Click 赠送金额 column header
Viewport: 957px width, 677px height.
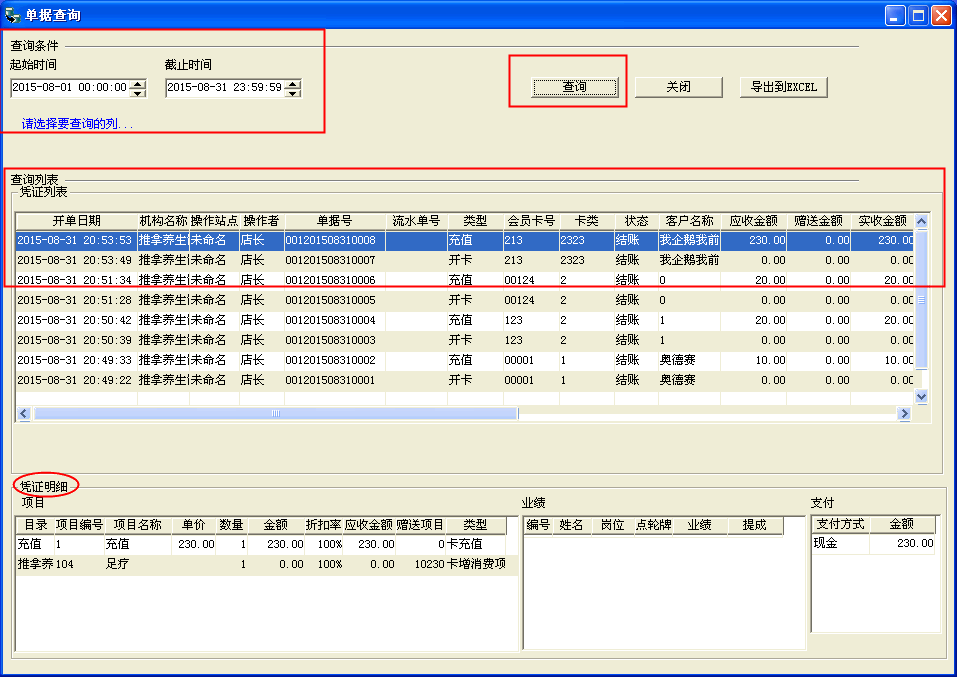tap(818, 221)
